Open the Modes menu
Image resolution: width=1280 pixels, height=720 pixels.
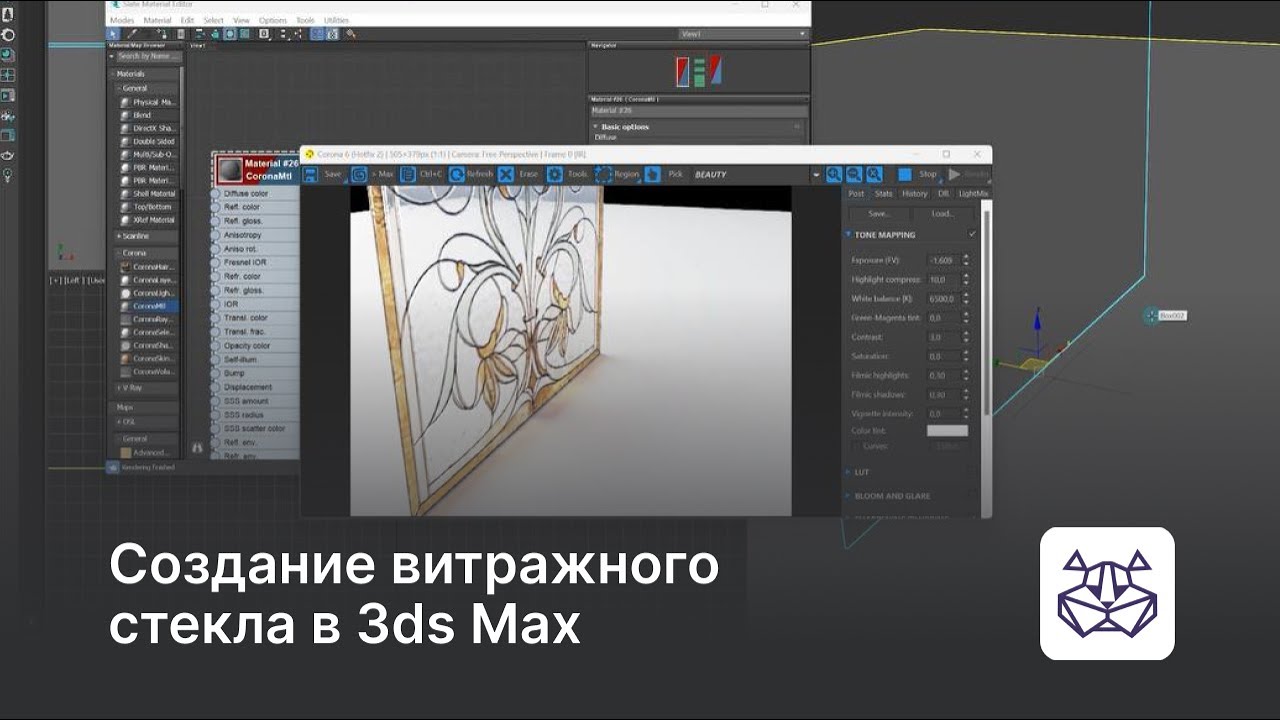(122, 20)
